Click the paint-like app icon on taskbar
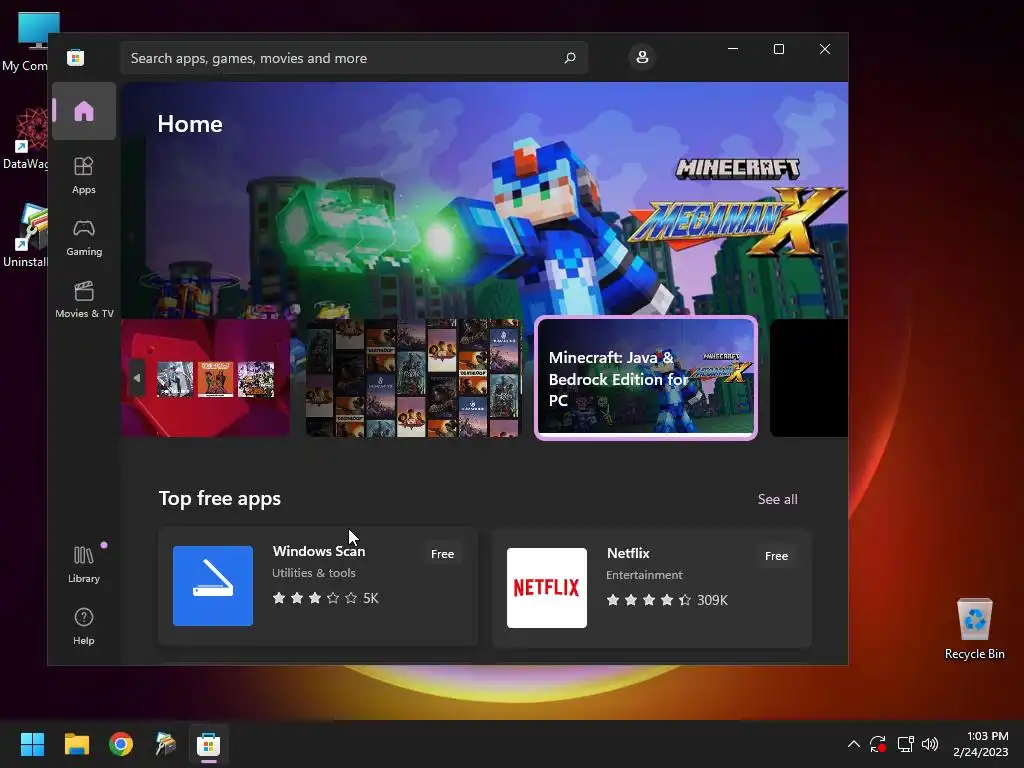Image resolution: width=1024 pixels, height=768 pixels. point(165,744)
